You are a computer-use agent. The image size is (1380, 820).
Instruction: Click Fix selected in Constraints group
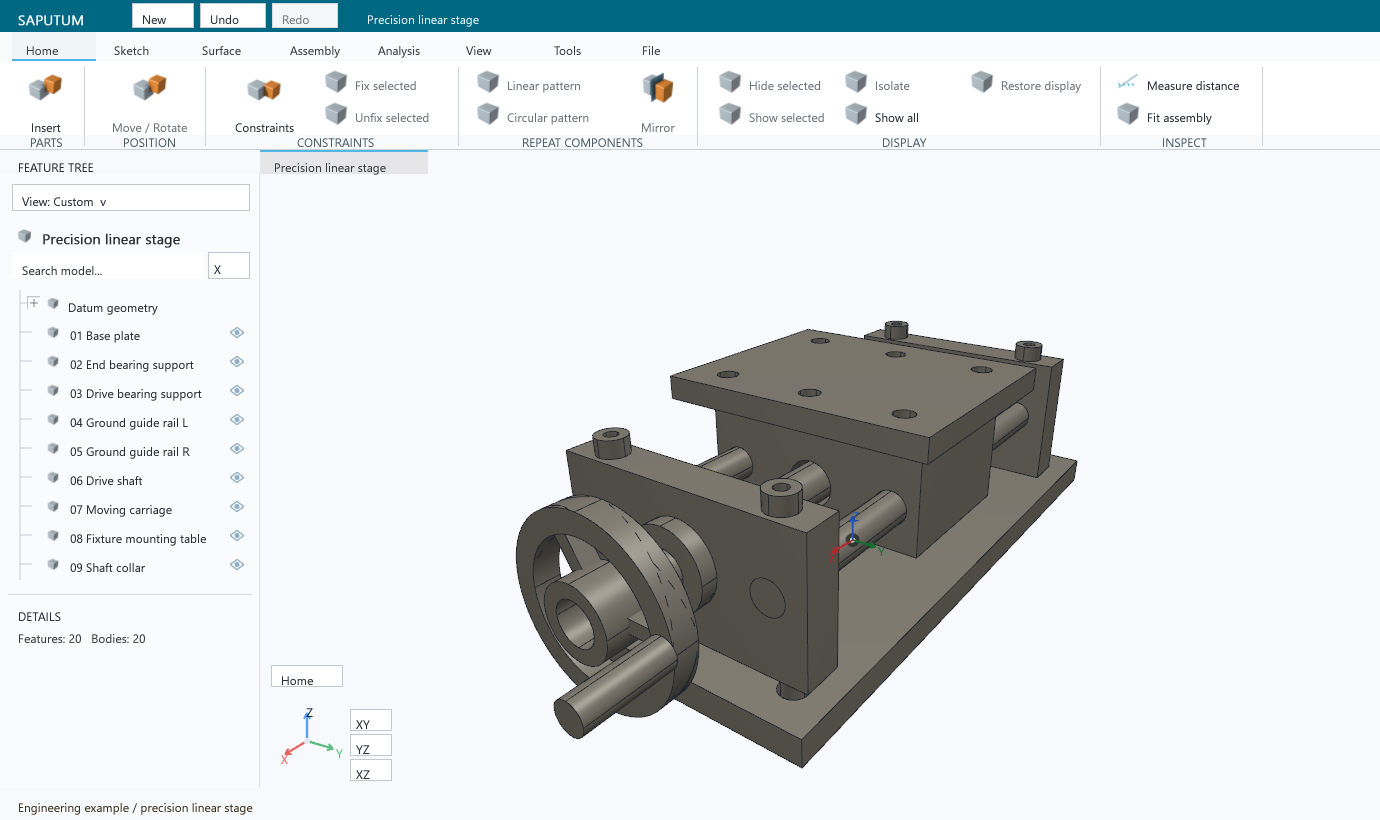coord(371,85)
